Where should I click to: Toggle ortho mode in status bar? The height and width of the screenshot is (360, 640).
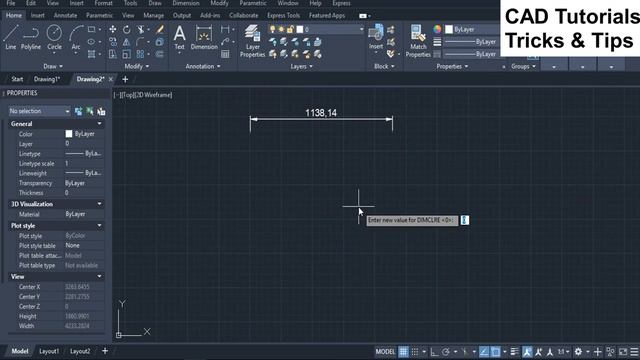(434, 351)
